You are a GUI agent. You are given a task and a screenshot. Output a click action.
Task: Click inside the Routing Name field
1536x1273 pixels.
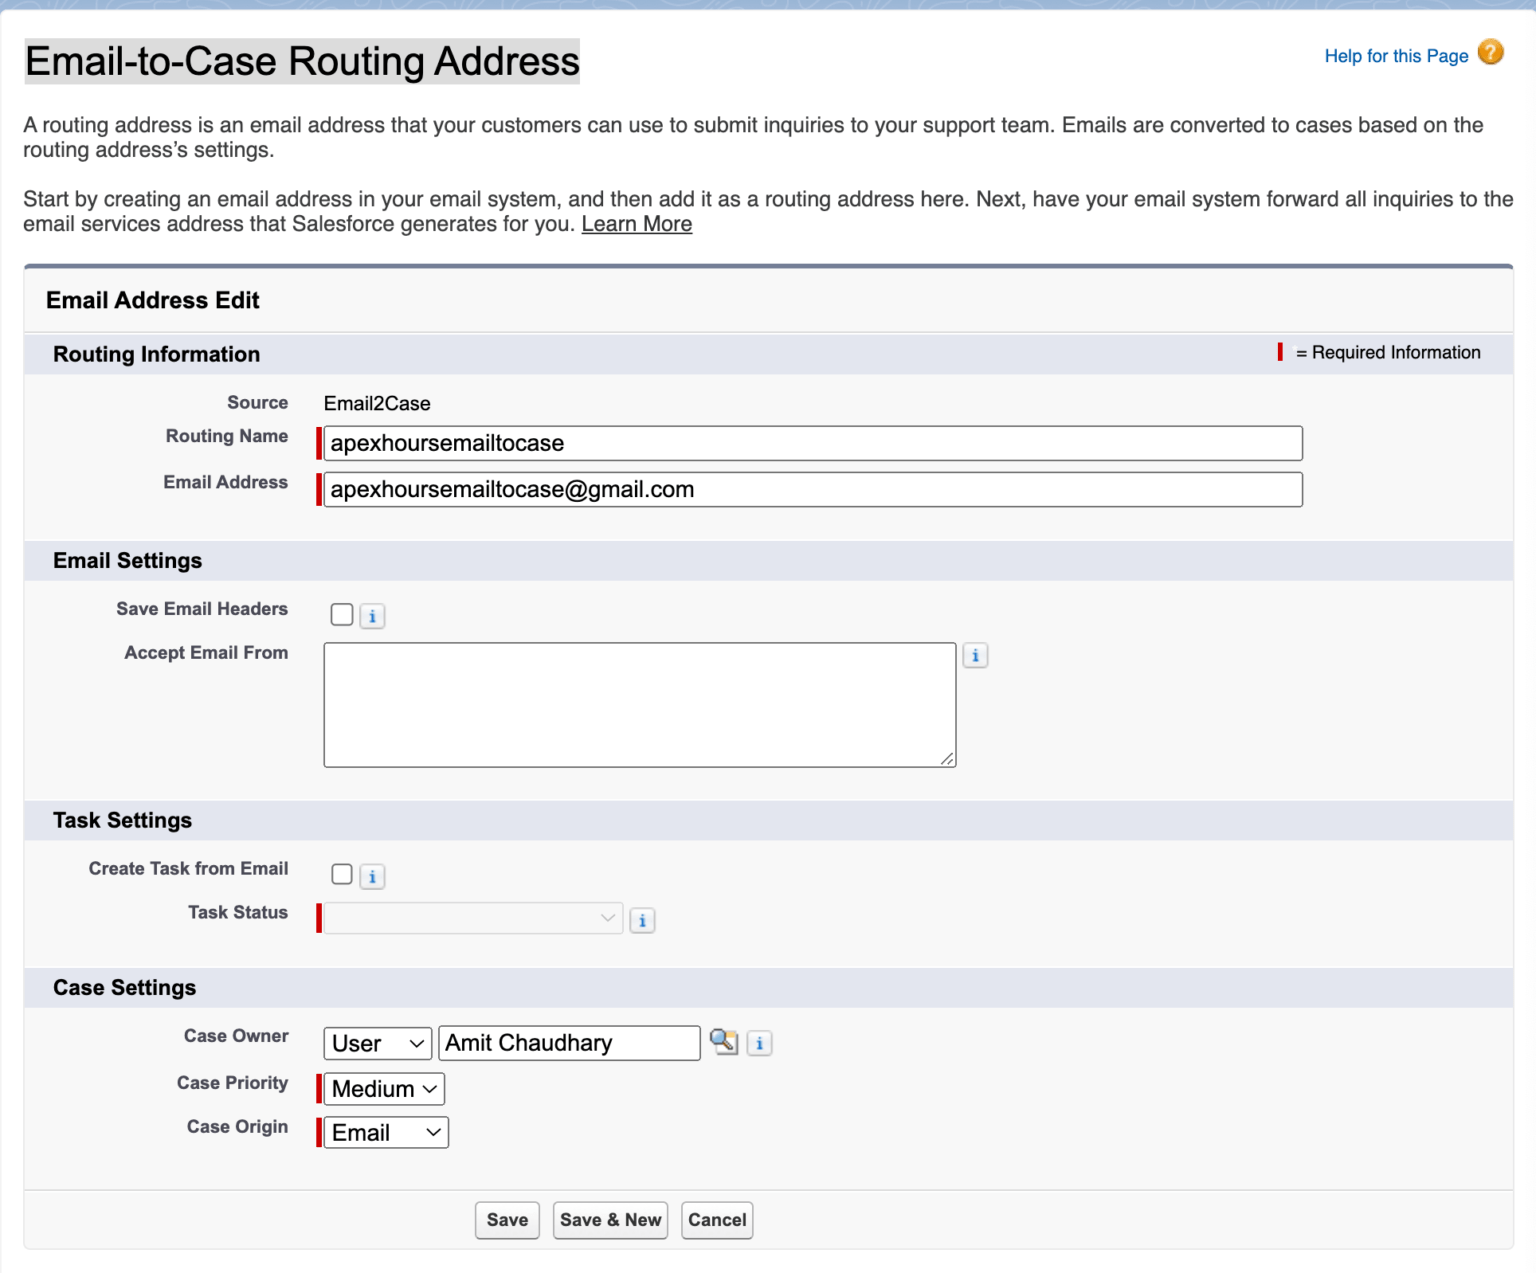pos(810,443)
